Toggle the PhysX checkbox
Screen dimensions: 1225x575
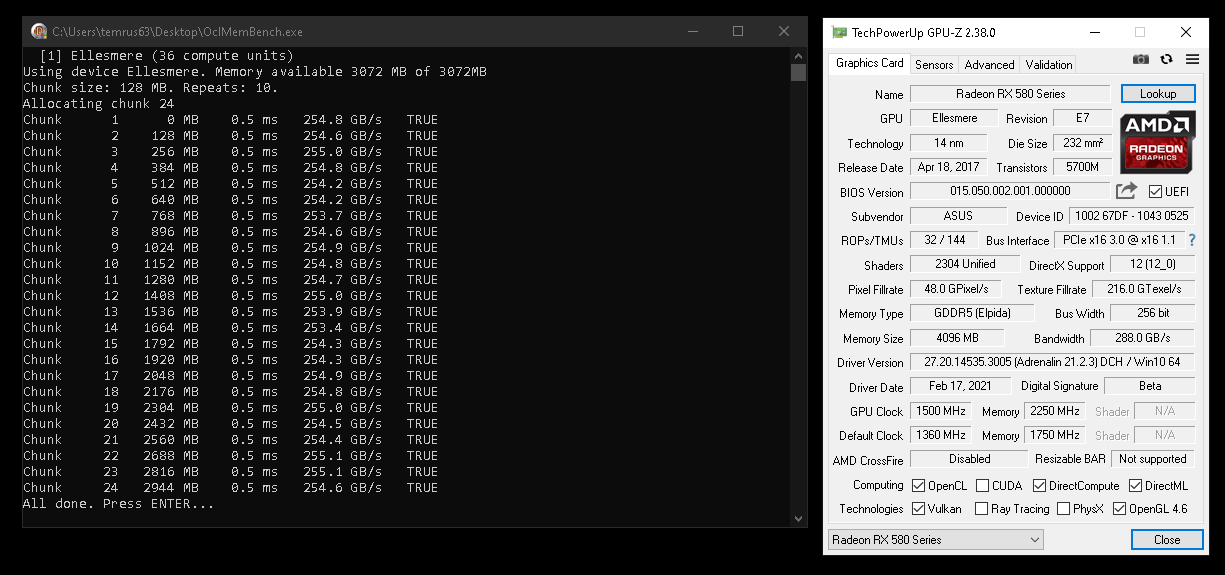[1063, 509]
